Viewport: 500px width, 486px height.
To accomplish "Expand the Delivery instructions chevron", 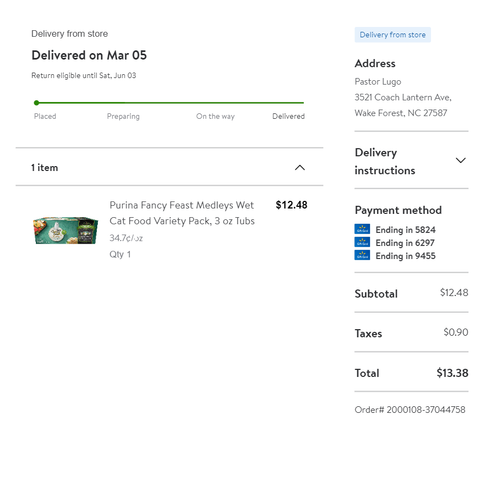I will 460,161.
